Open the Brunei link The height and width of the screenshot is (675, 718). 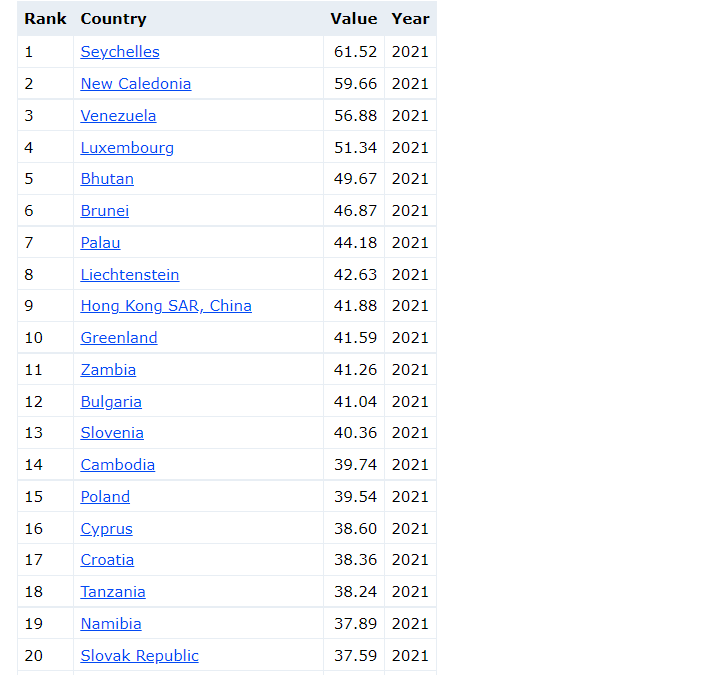(x=105, y=211)
